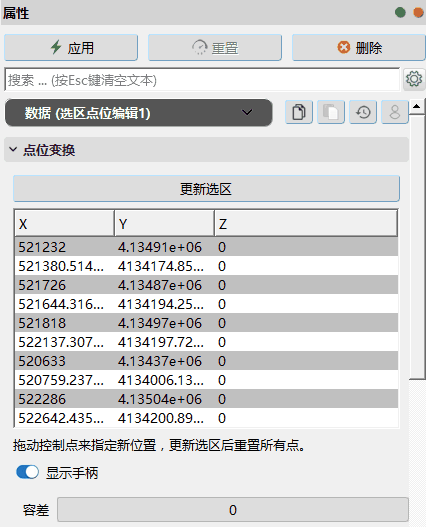Click the 重置 button
The width and height of the screenshot is (426, 527).
215,48
